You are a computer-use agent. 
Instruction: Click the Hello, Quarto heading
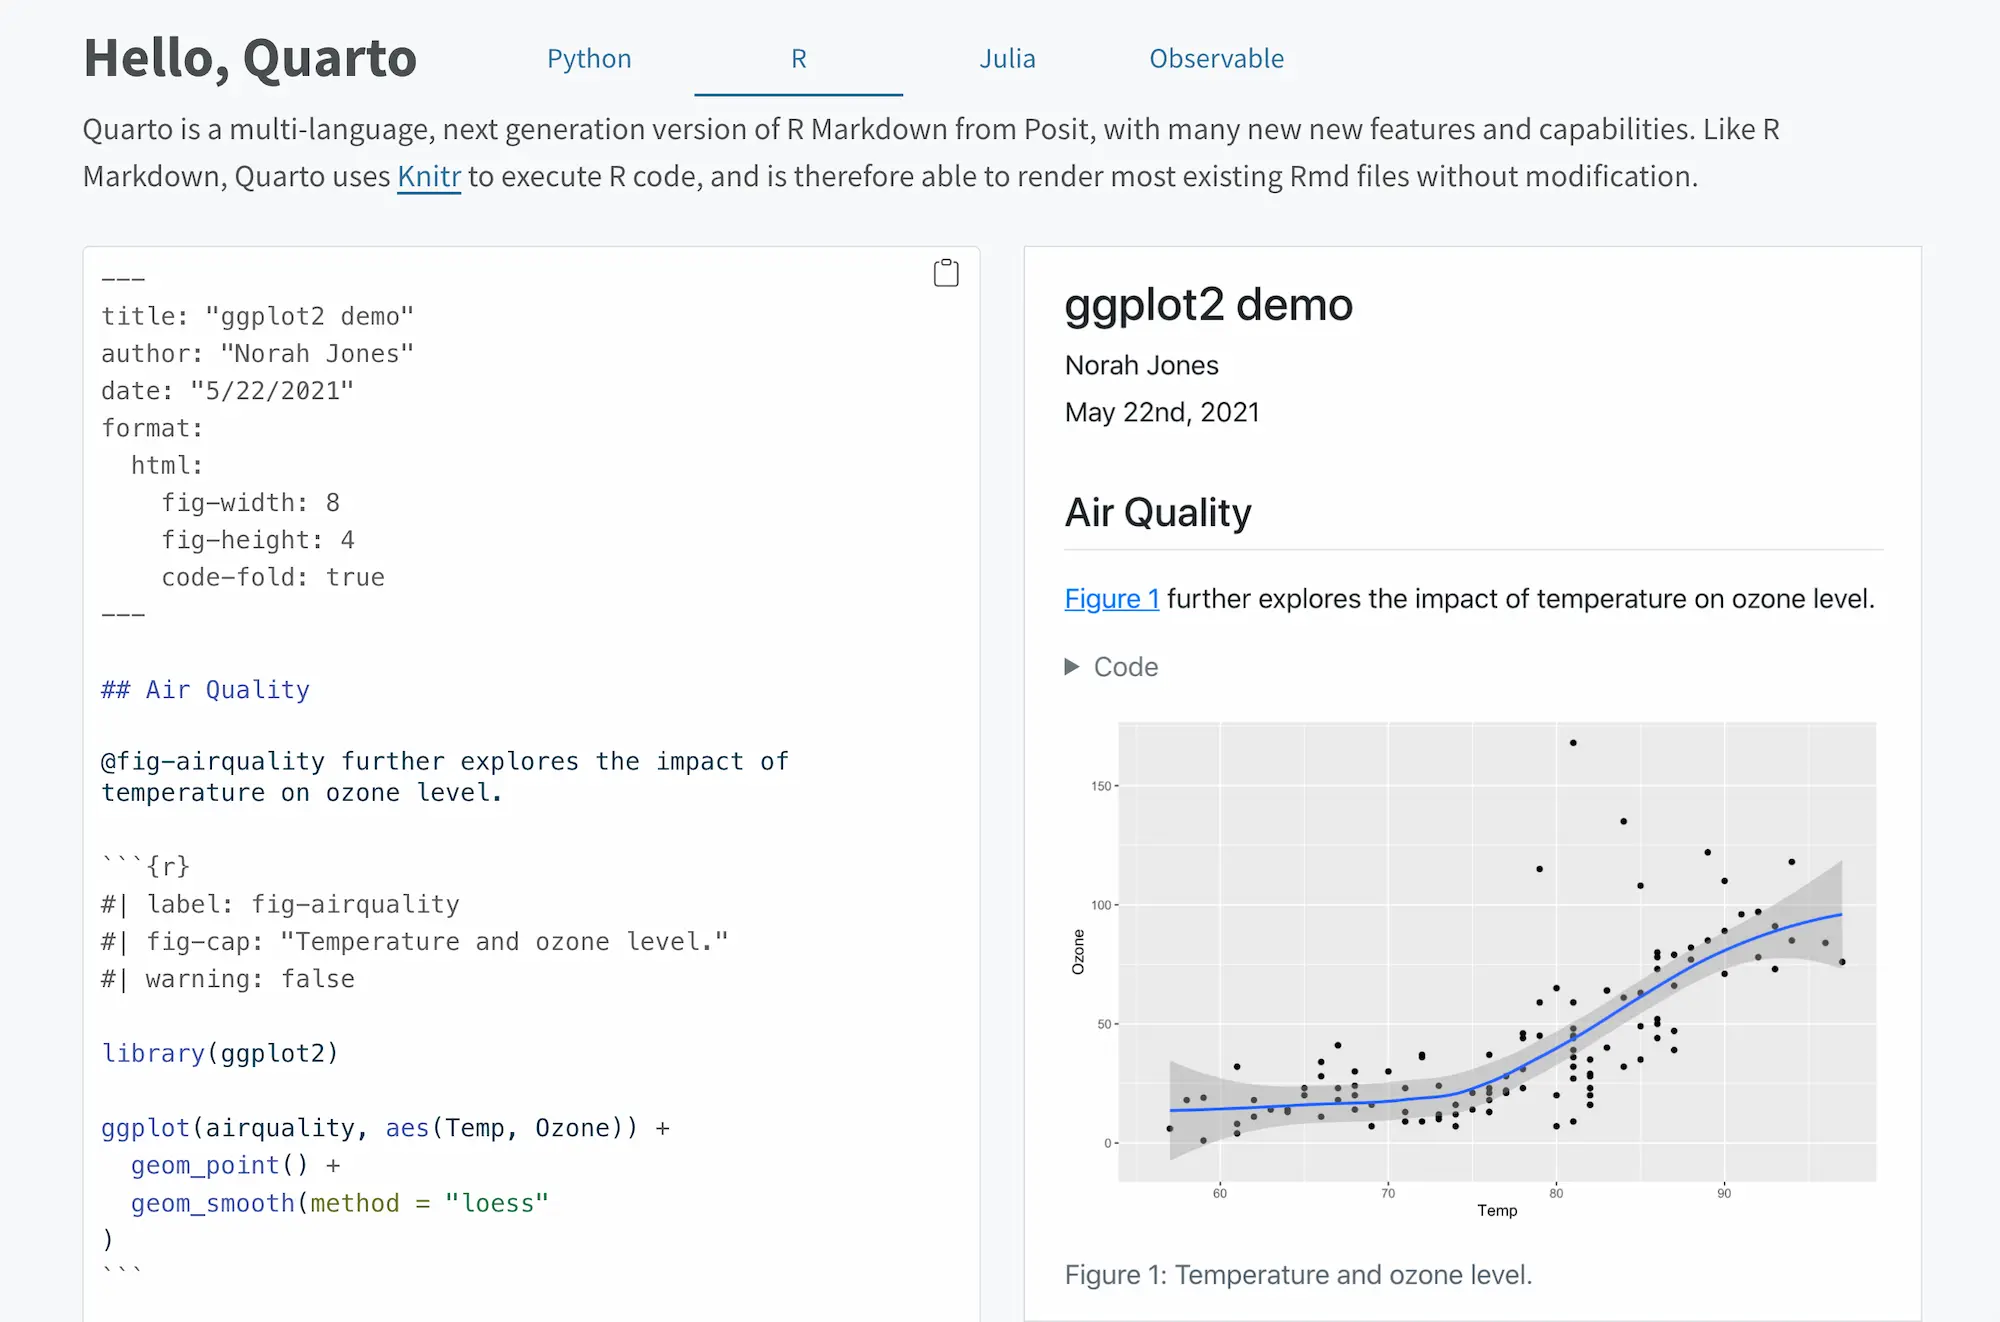point(250,58)
